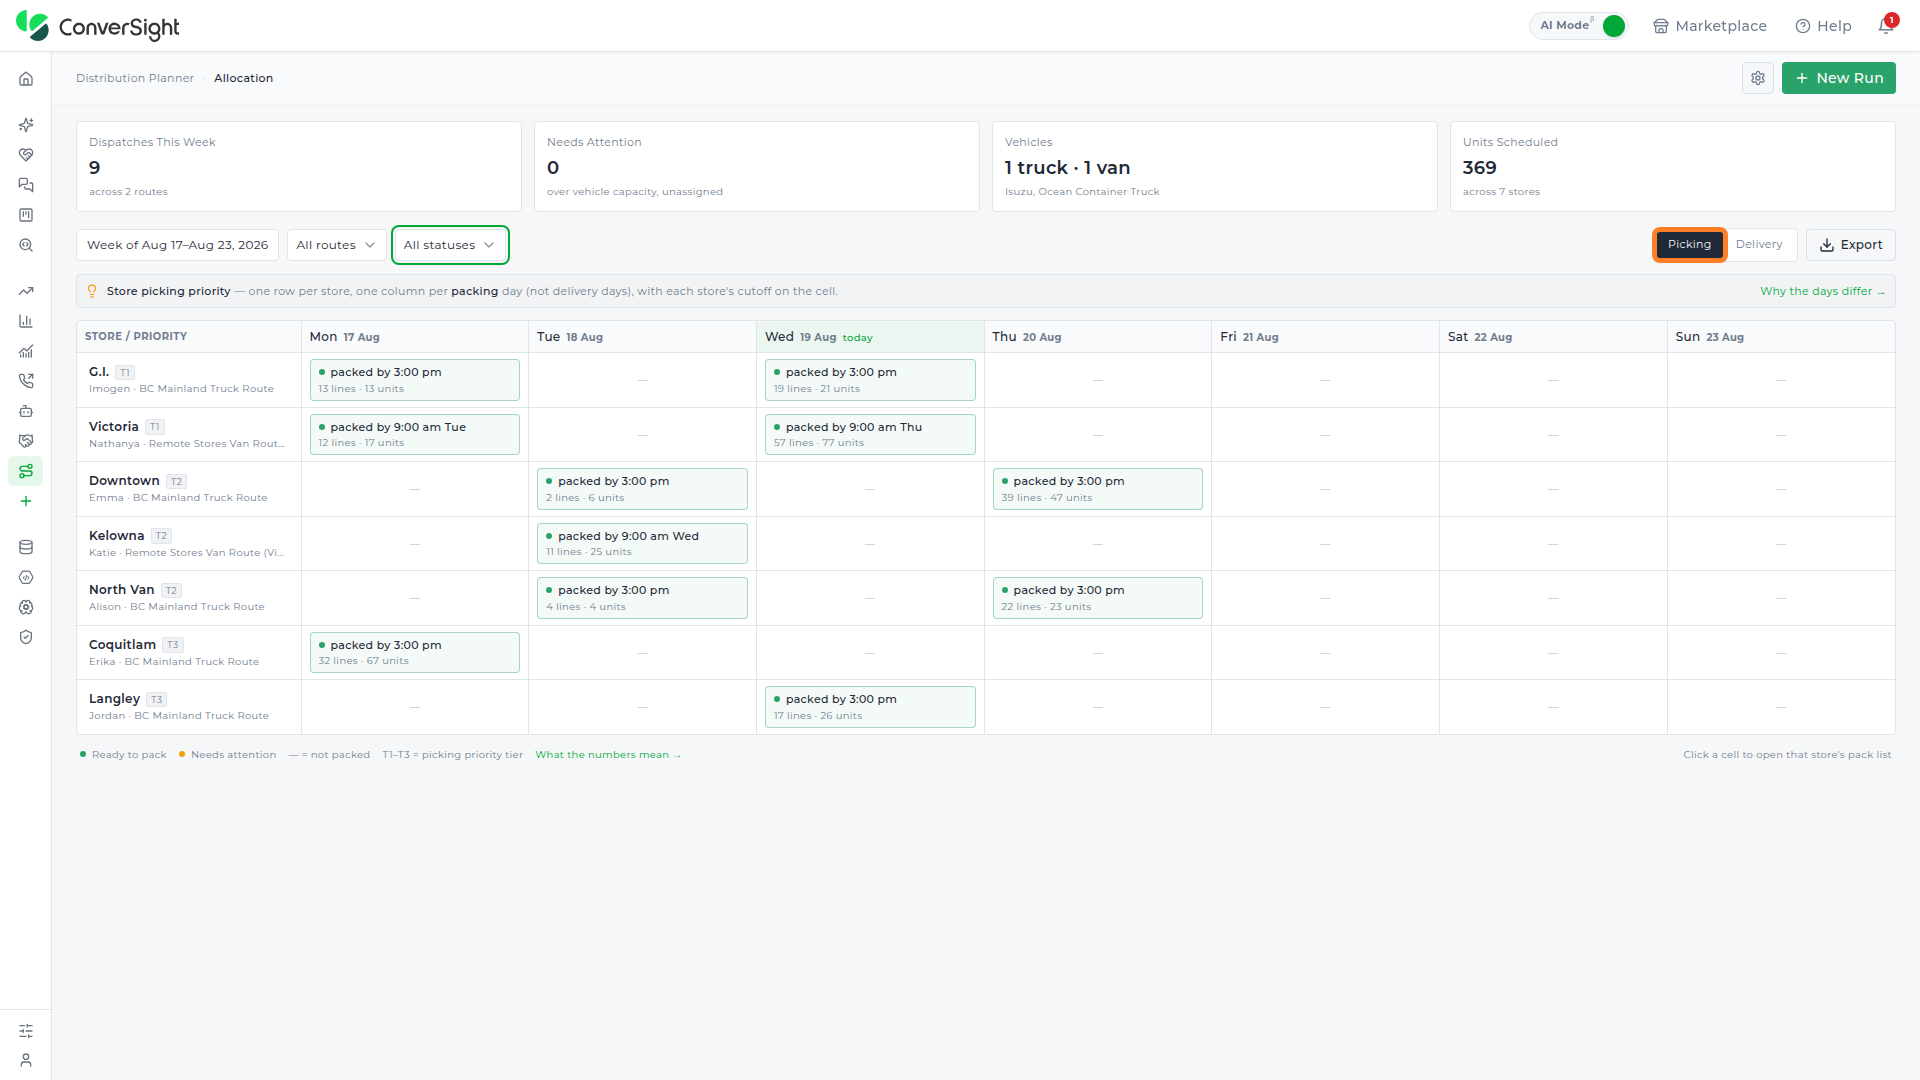The width and height of the screenshot is (1920, 1080).
Task: Toggle the AI Mode switch
Action: point(1612,26)
